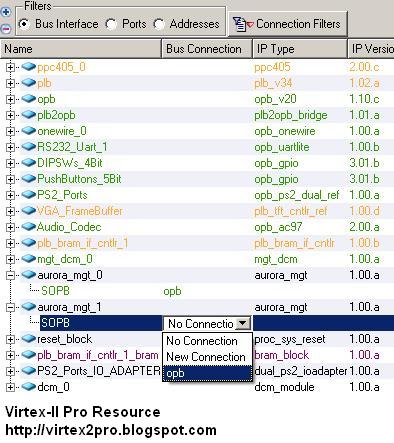Viewport: 394px width, 443px height.
Task: Click the onewire_0 component icon
Action: coord(29,130)
